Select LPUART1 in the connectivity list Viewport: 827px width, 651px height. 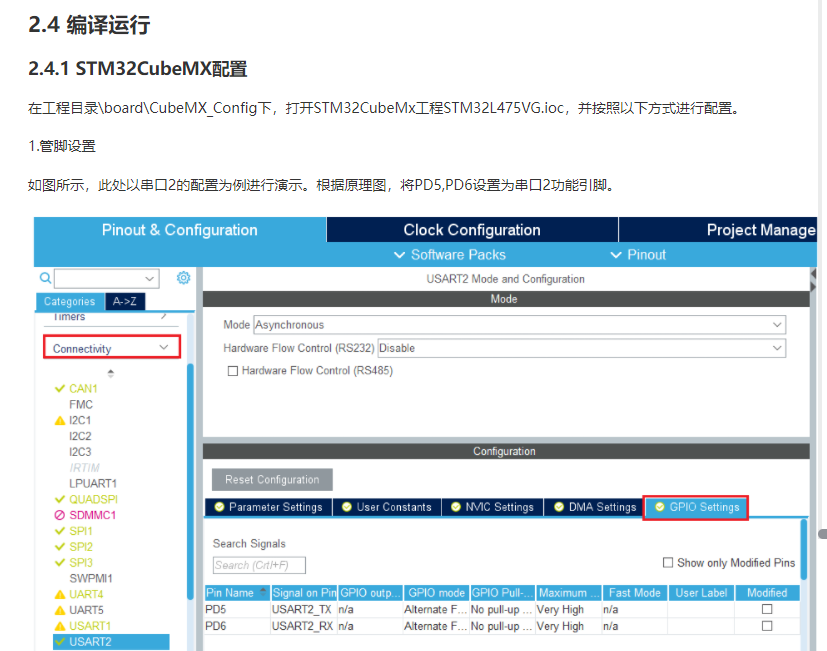(x=93, y=484)
